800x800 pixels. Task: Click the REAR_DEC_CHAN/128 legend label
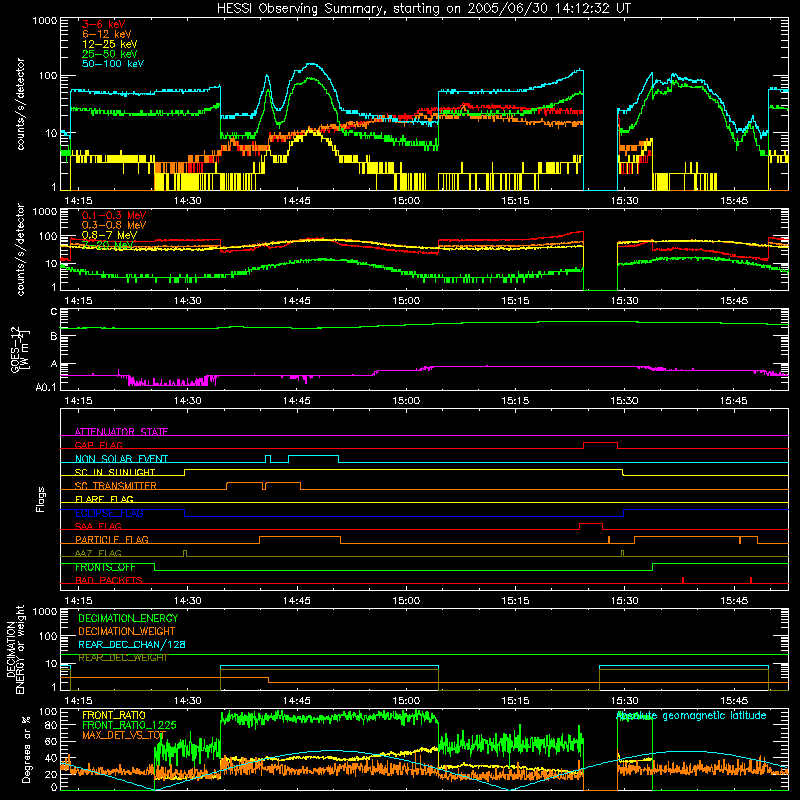pos(132,644)
